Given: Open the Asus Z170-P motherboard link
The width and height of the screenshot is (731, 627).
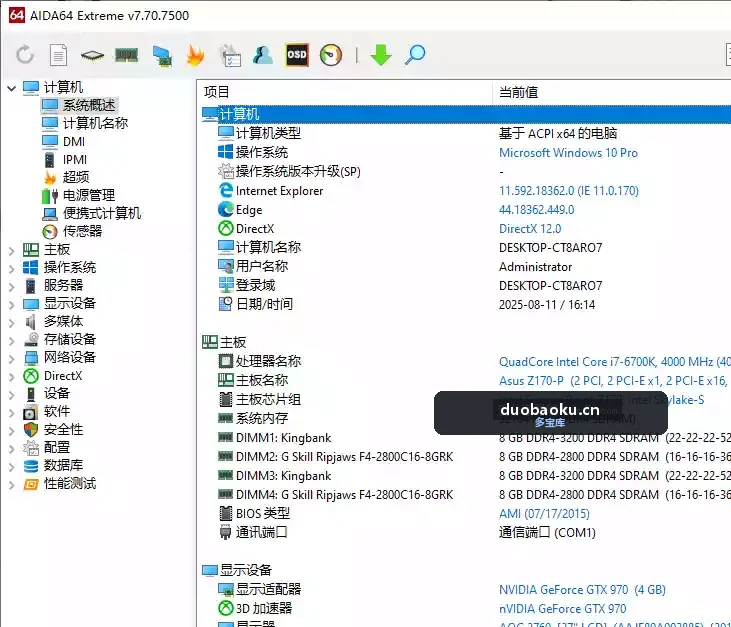Looking at the screenshot, I should pyautogui.click(x=613, y=381).
